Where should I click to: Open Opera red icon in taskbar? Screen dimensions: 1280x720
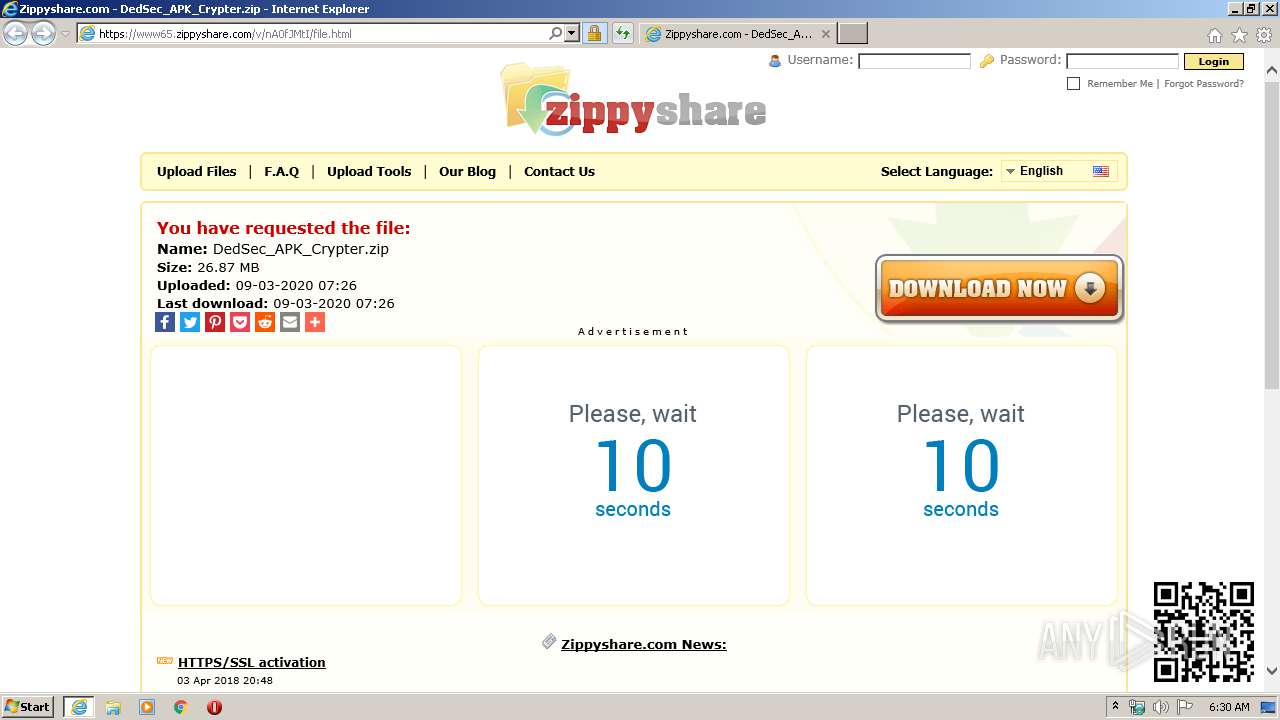coord(214,707)
